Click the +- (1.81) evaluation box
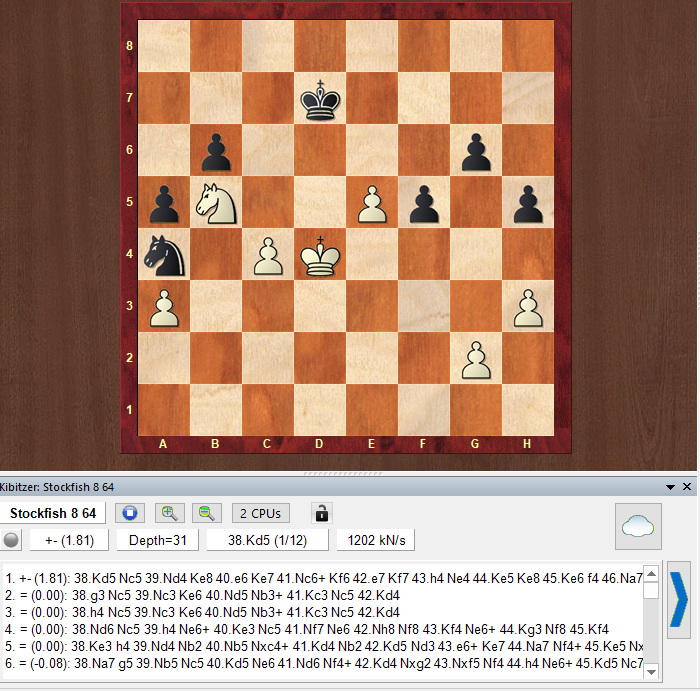The width and height of the screenshot is (700, 691). [x=69, y=540]
